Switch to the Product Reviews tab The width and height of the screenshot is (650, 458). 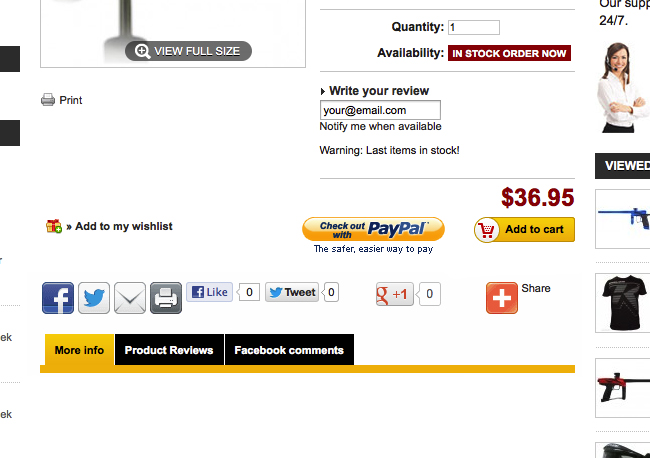point(169,350)
